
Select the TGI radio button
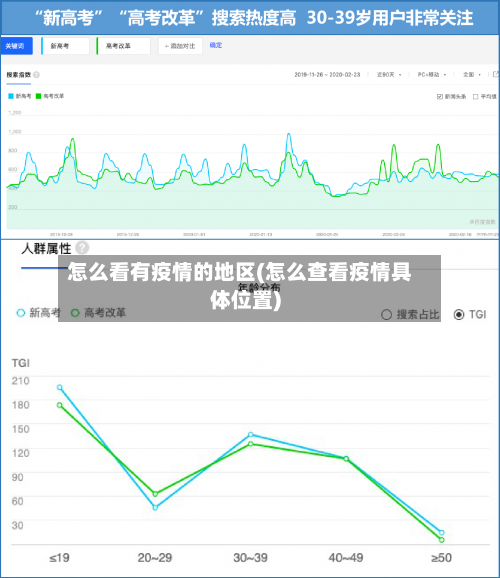[x=459, y=314]
